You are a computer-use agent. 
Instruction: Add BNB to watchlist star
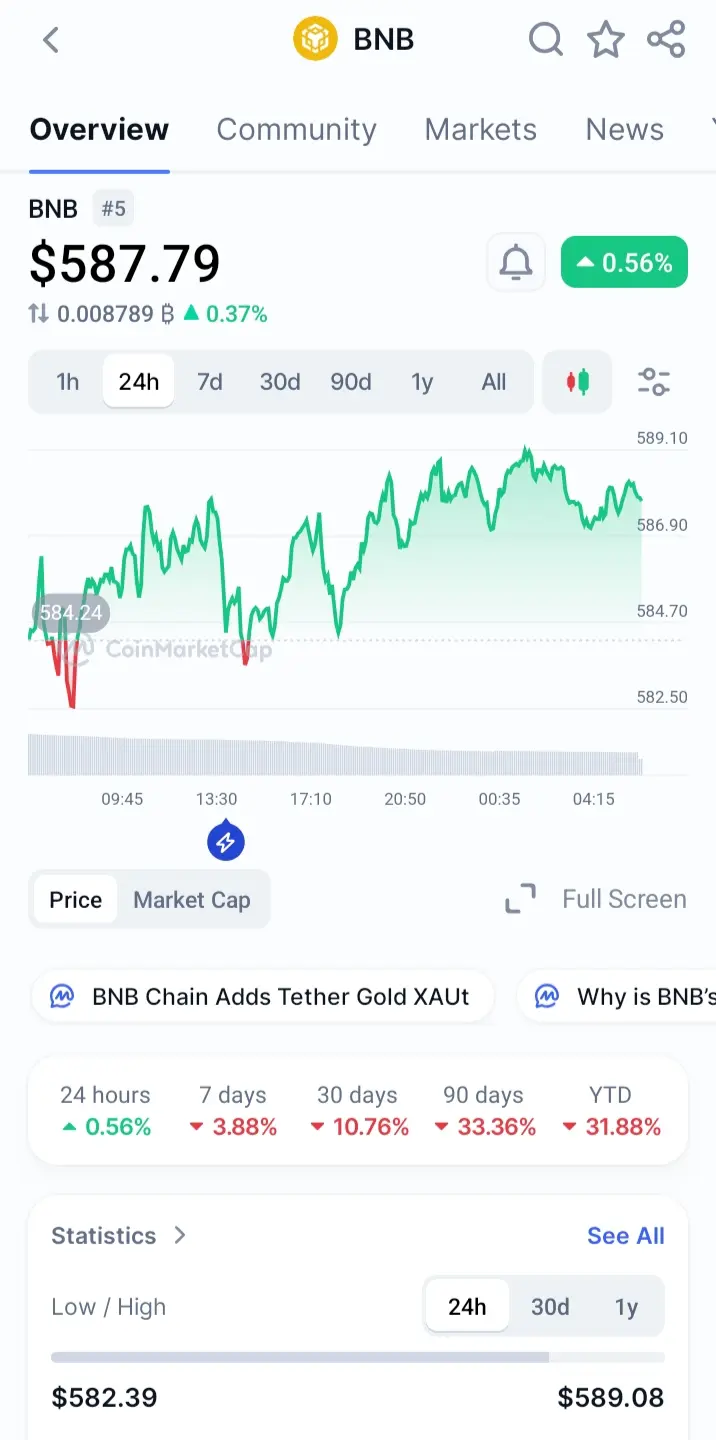[x=605, y=40]
